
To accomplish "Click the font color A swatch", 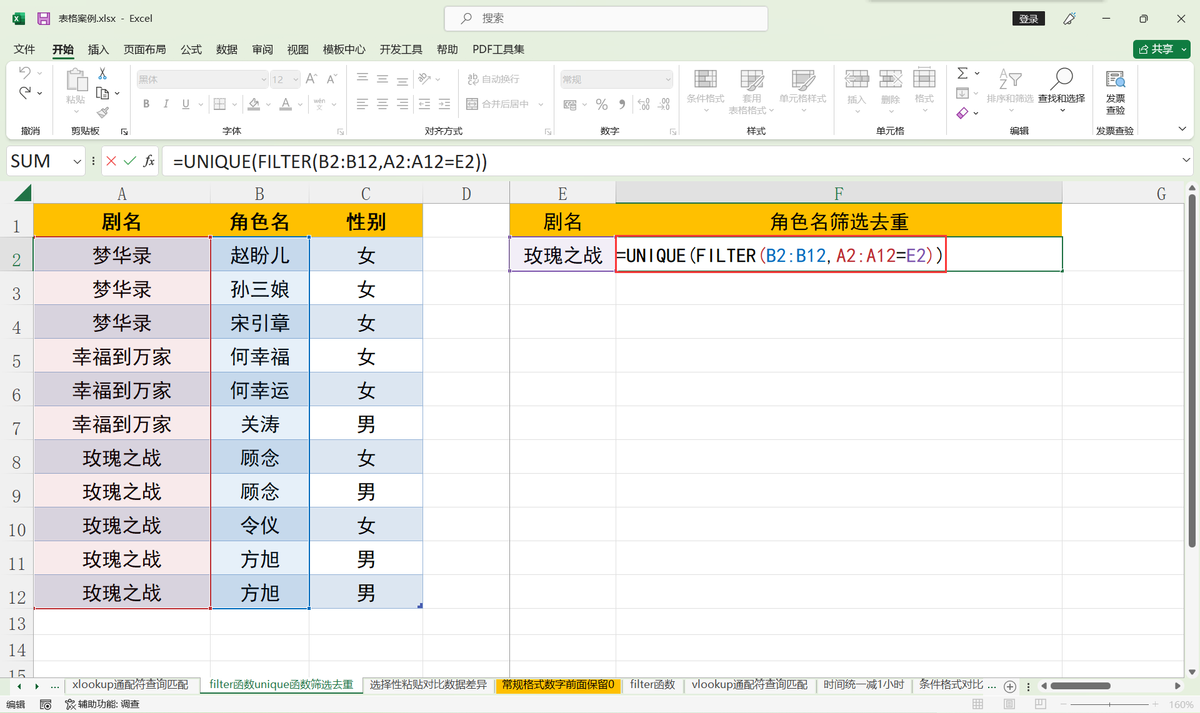I will [x=286, y=104].
